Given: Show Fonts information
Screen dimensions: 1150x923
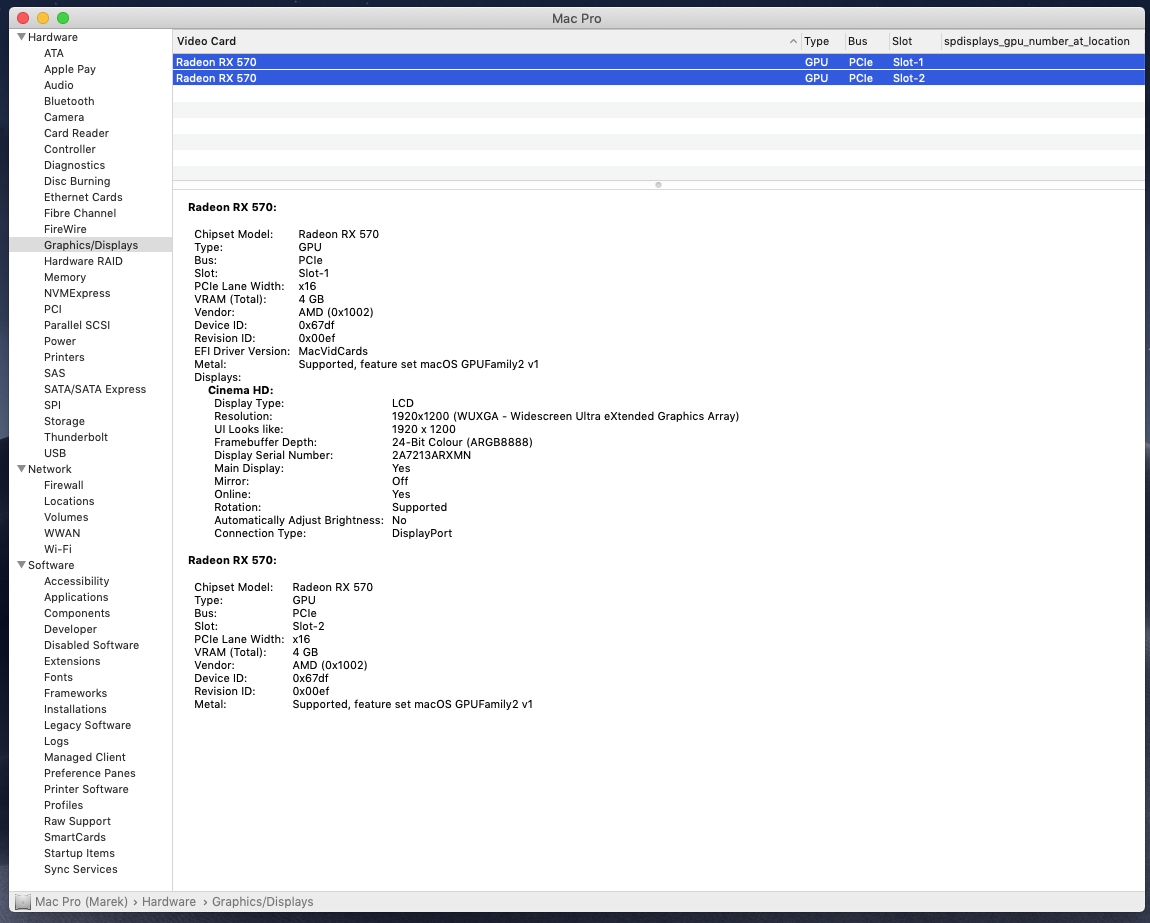Looking at the screenshot, I should point(58,677).
